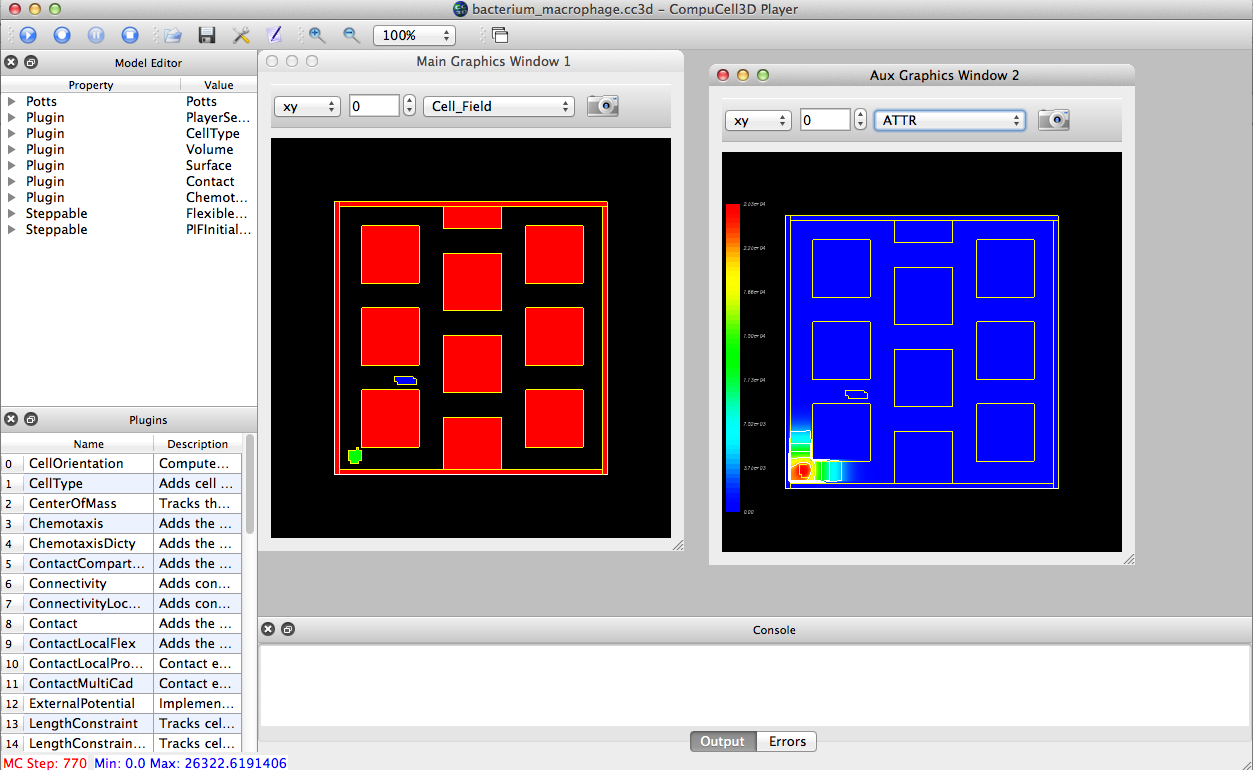Open the simulation editor pencil icon
This screenshot has width=1253, height=770.
tap(275, 34)
